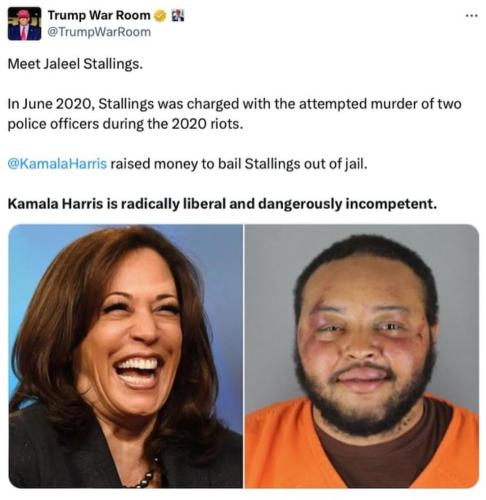Open the mugshot photo with orange jumpsuit
The height and width of the screenshot is (500, 486).
362,356
